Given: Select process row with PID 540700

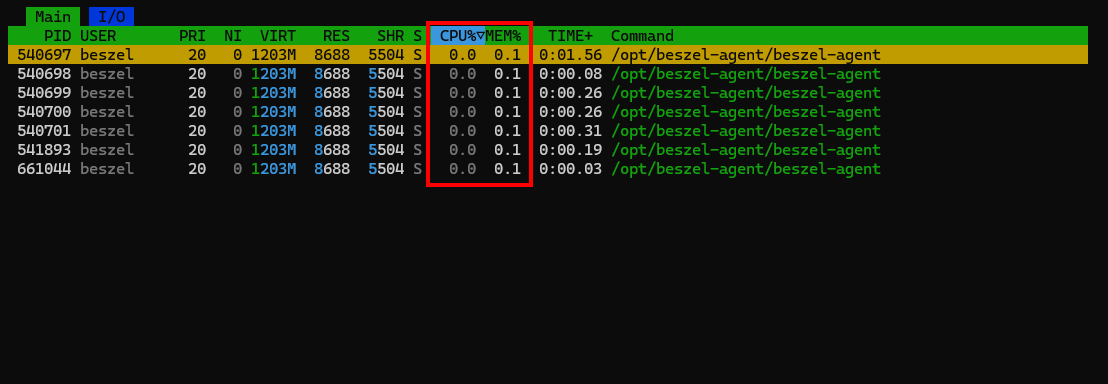Looking at the screenshot, I should tap(548, 112).
